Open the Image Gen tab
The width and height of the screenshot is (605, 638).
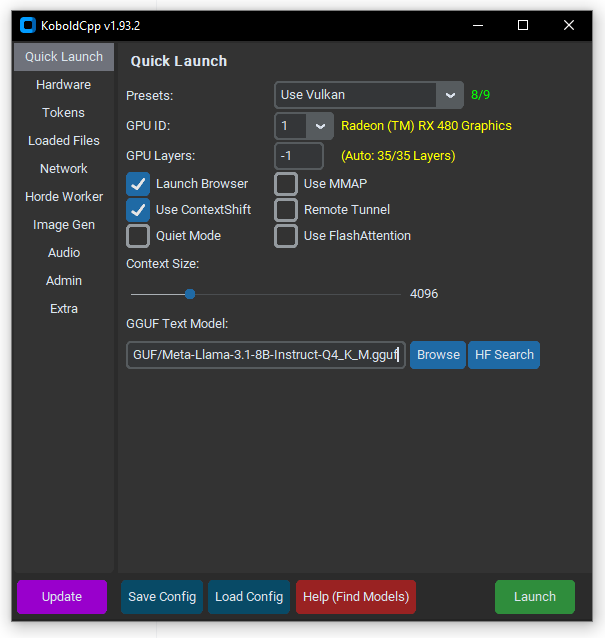(x=64, y=225)
